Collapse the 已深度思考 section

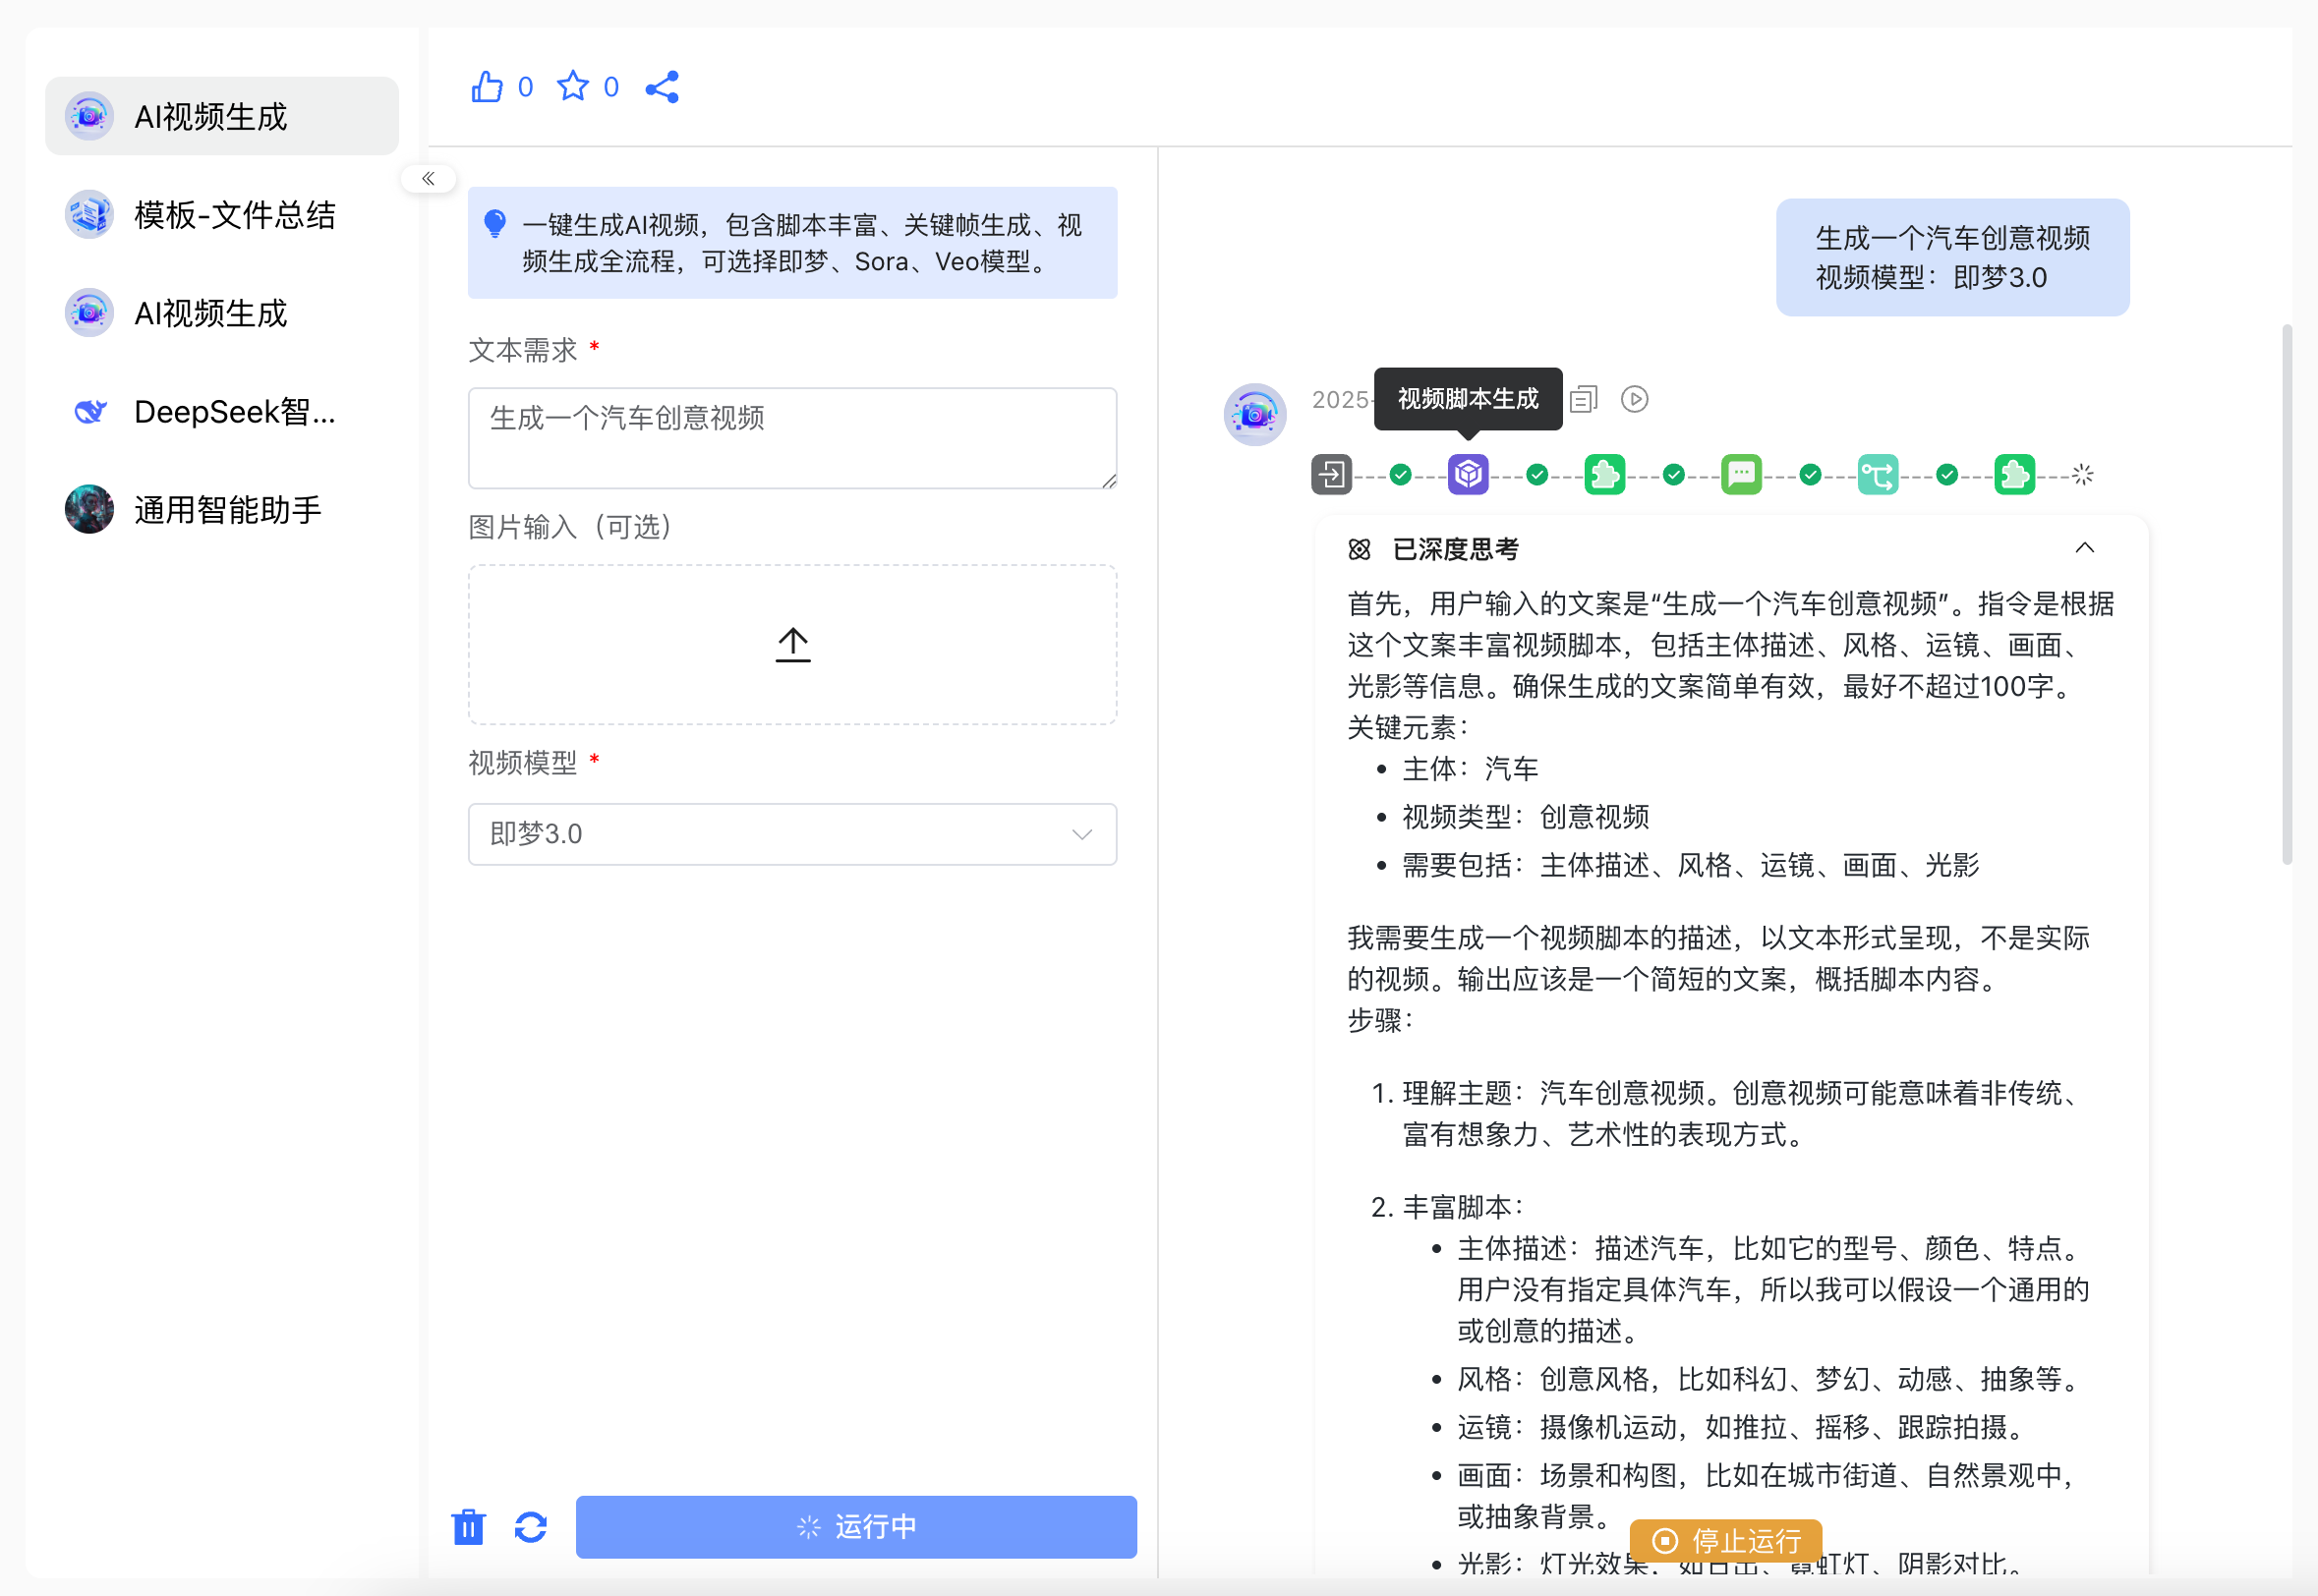click(x=2084, y=548)
